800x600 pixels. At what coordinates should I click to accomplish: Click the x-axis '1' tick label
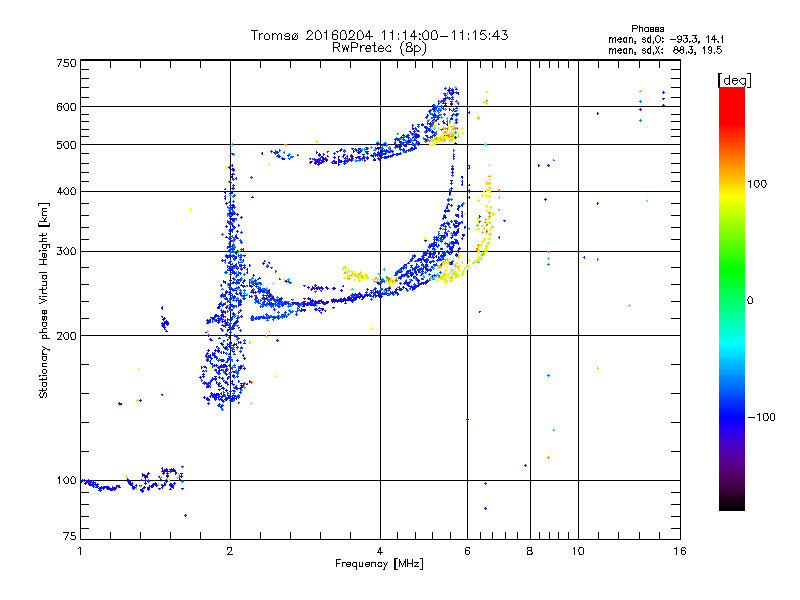point(80,551)
